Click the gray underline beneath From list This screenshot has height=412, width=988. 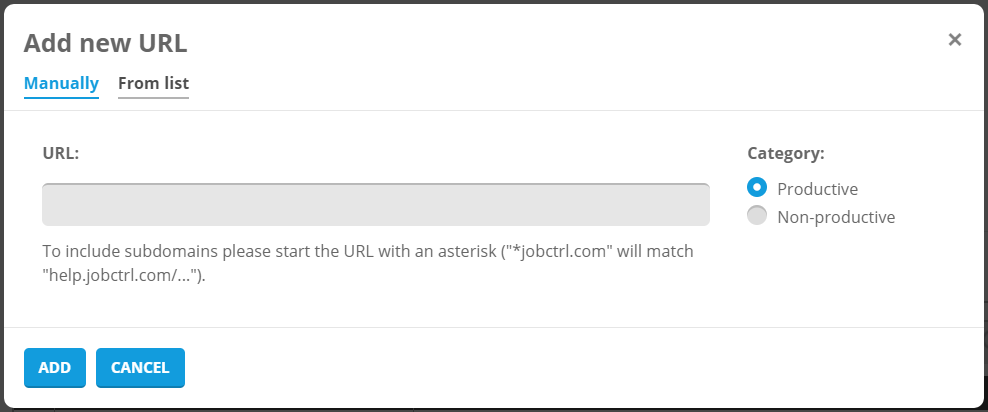click(x=153, y=98)
